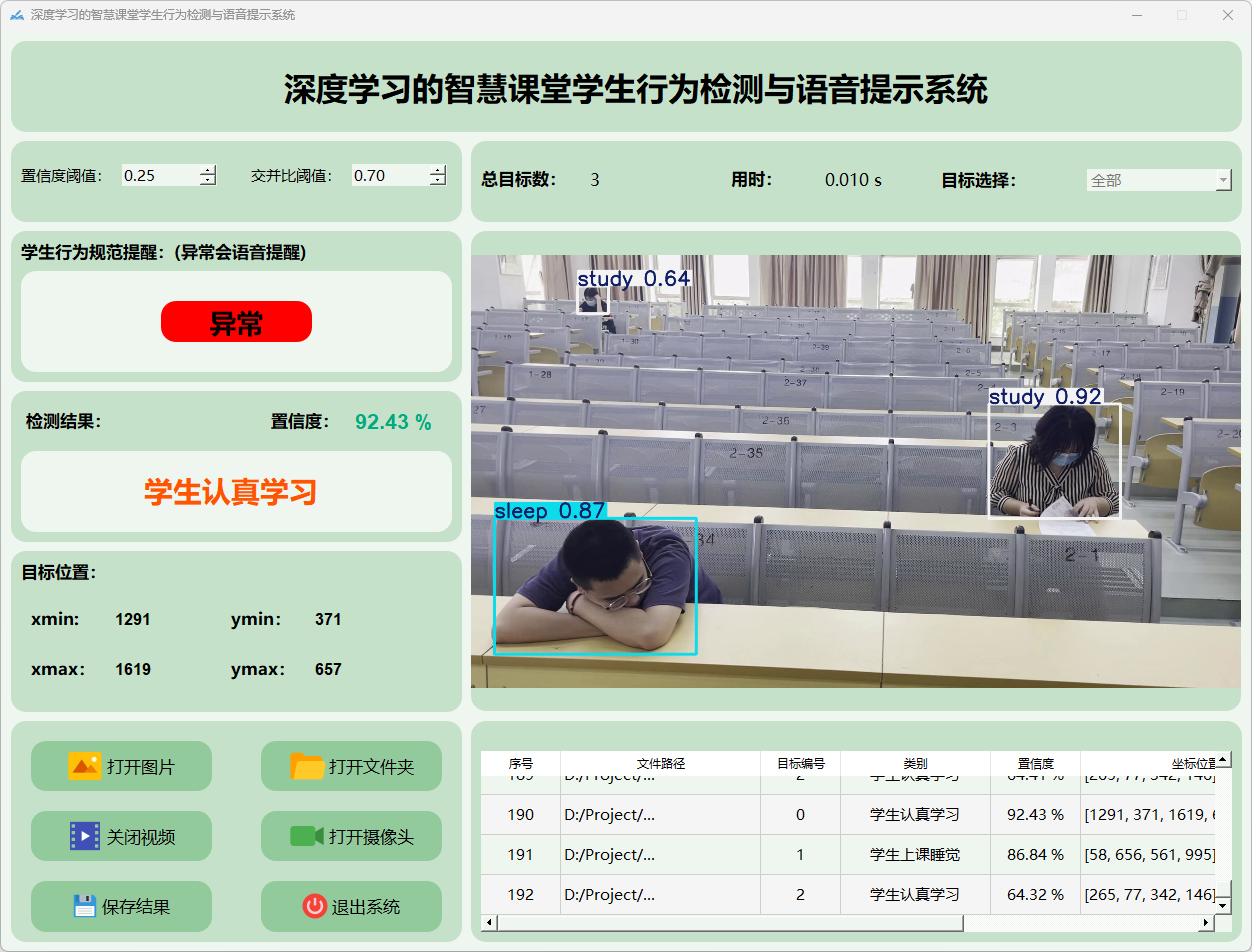
Task: Click the film strip close video icon
Action: 85,836
